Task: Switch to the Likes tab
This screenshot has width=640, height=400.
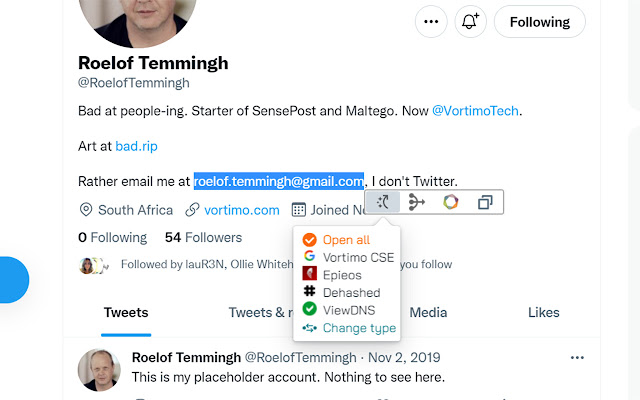Action: pos(544,313)
